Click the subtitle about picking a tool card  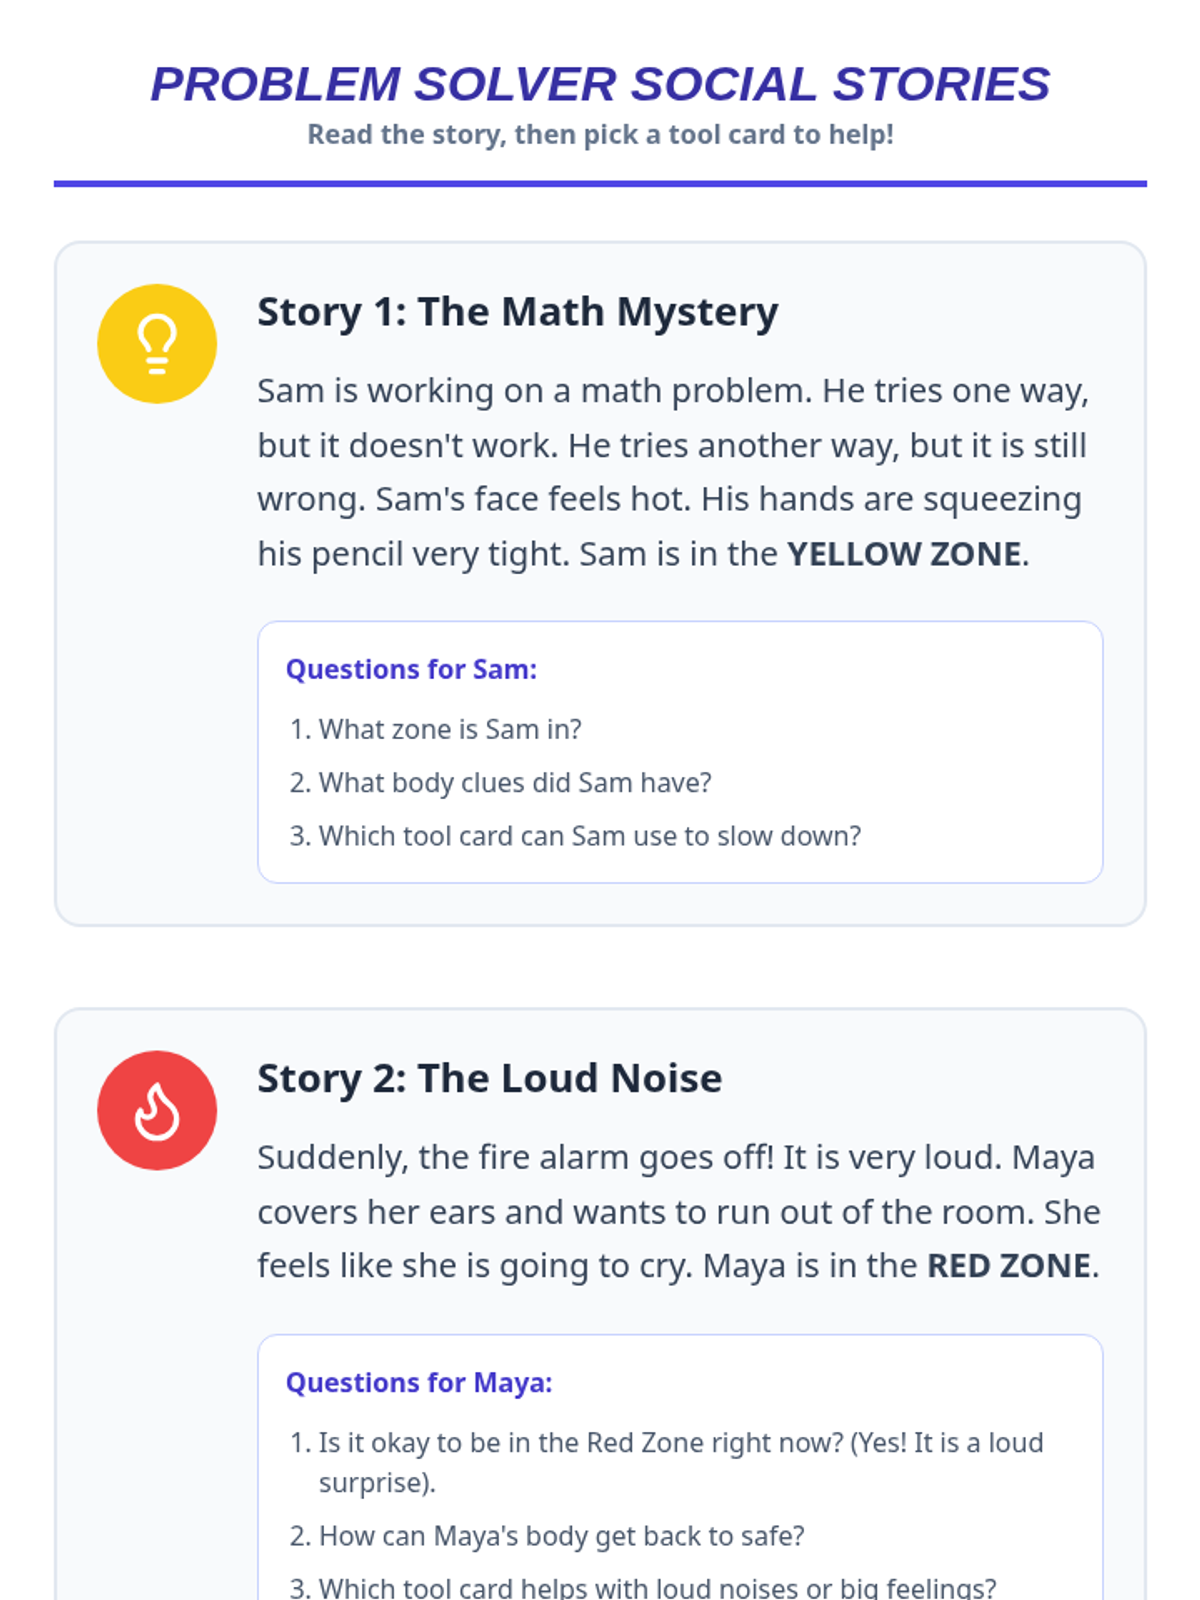click(x=600, y=134)
